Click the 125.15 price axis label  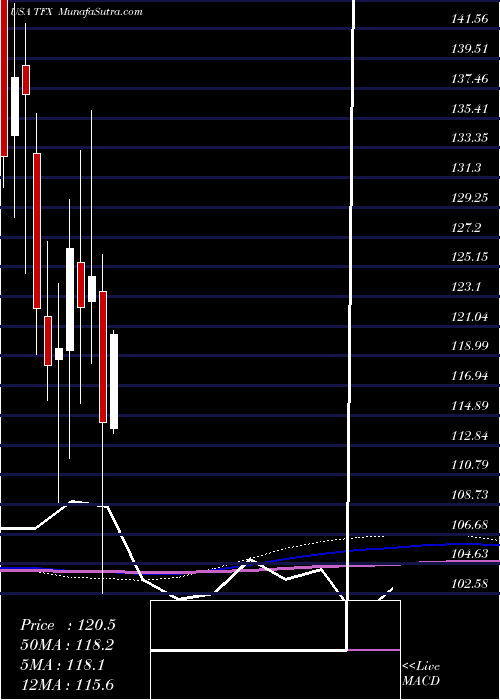click(x=470, y=257)
